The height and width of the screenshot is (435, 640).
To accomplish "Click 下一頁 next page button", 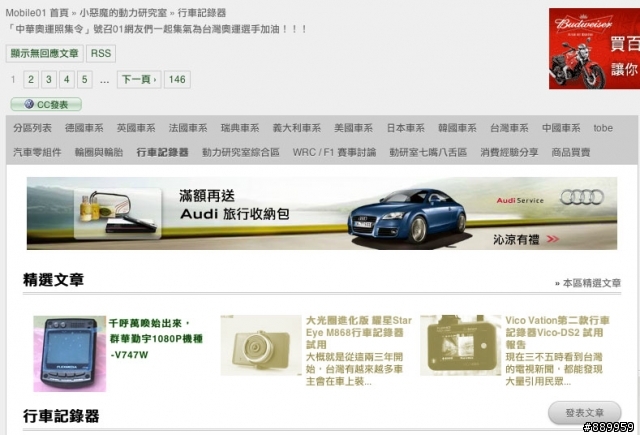I will point(139,80).
